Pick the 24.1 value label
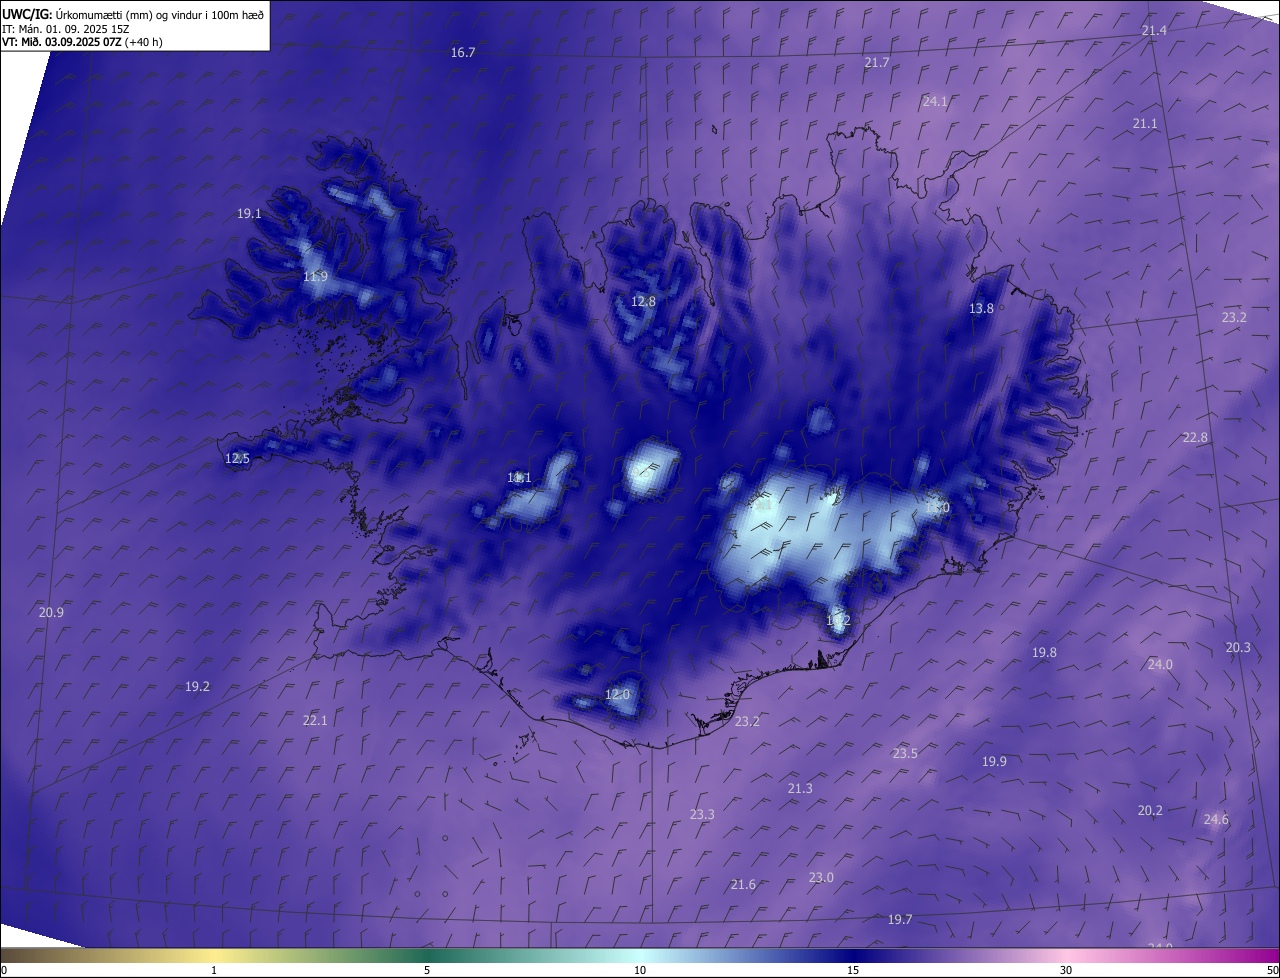 coord(936,102)
